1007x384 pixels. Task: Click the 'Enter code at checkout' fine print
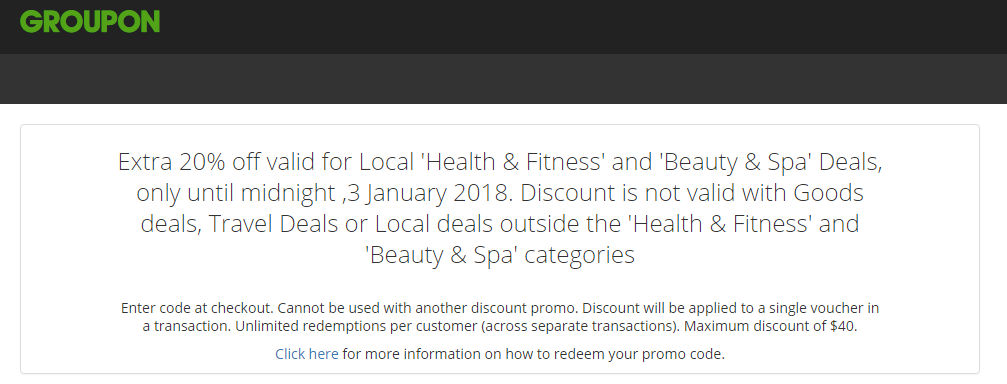tap(197, 308)
